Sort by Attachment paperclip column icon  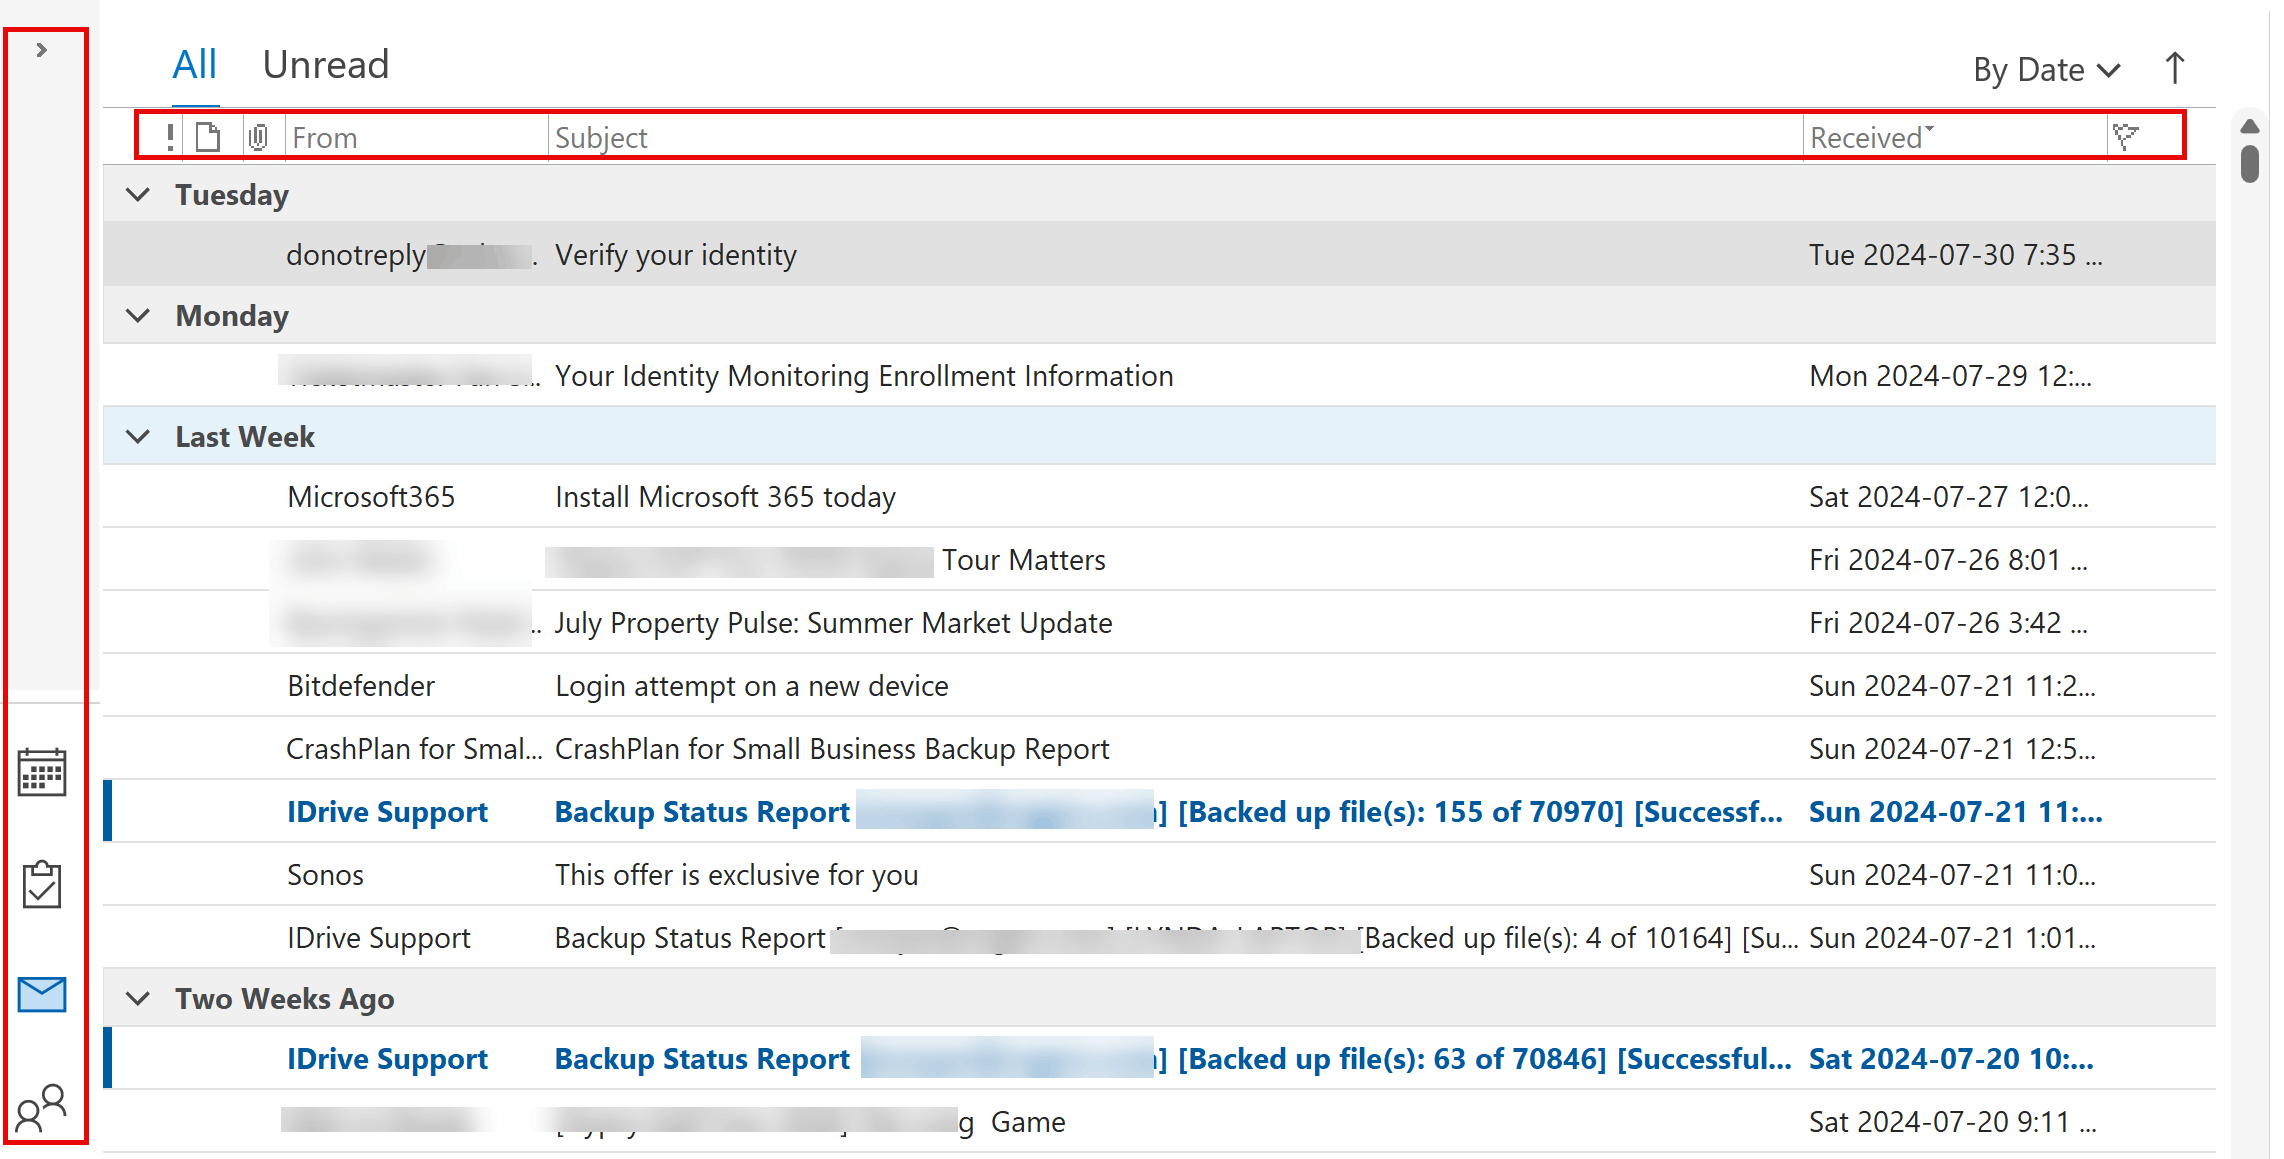click(x=258, y=137)
